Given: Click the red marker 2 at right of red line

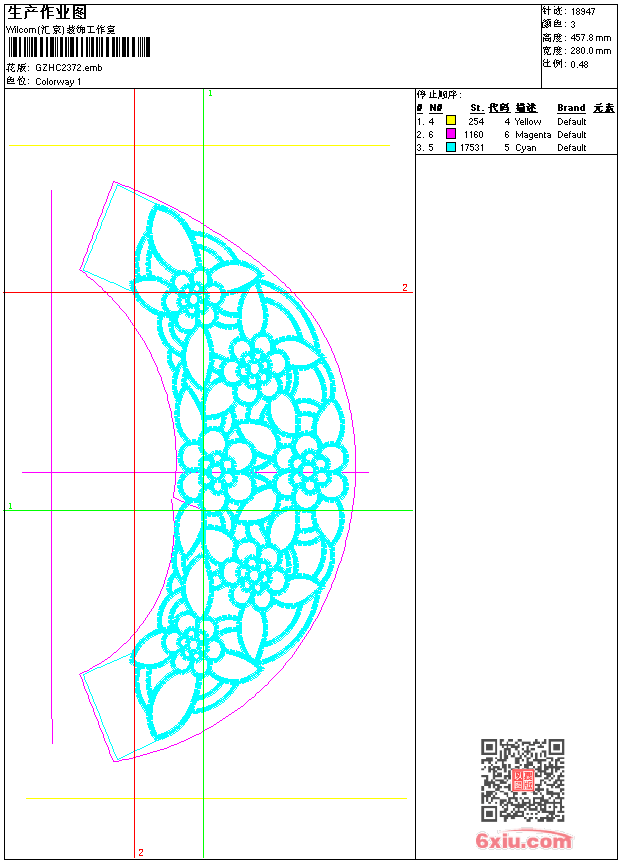Looking at the screenshot, I should (x=405, y=288).
